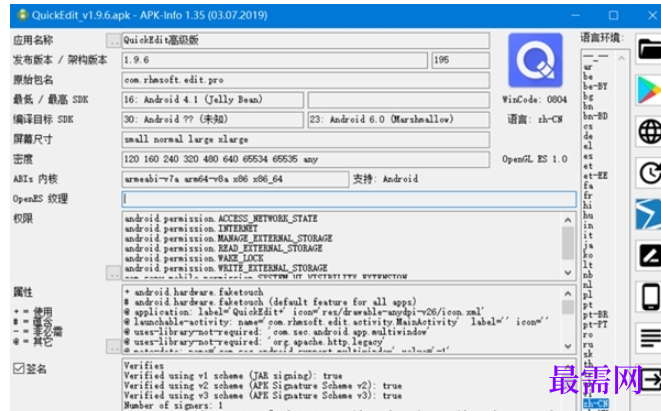Open the Google Play Store icon
This screenshot has height=411, width=661.
click(649, 90)
